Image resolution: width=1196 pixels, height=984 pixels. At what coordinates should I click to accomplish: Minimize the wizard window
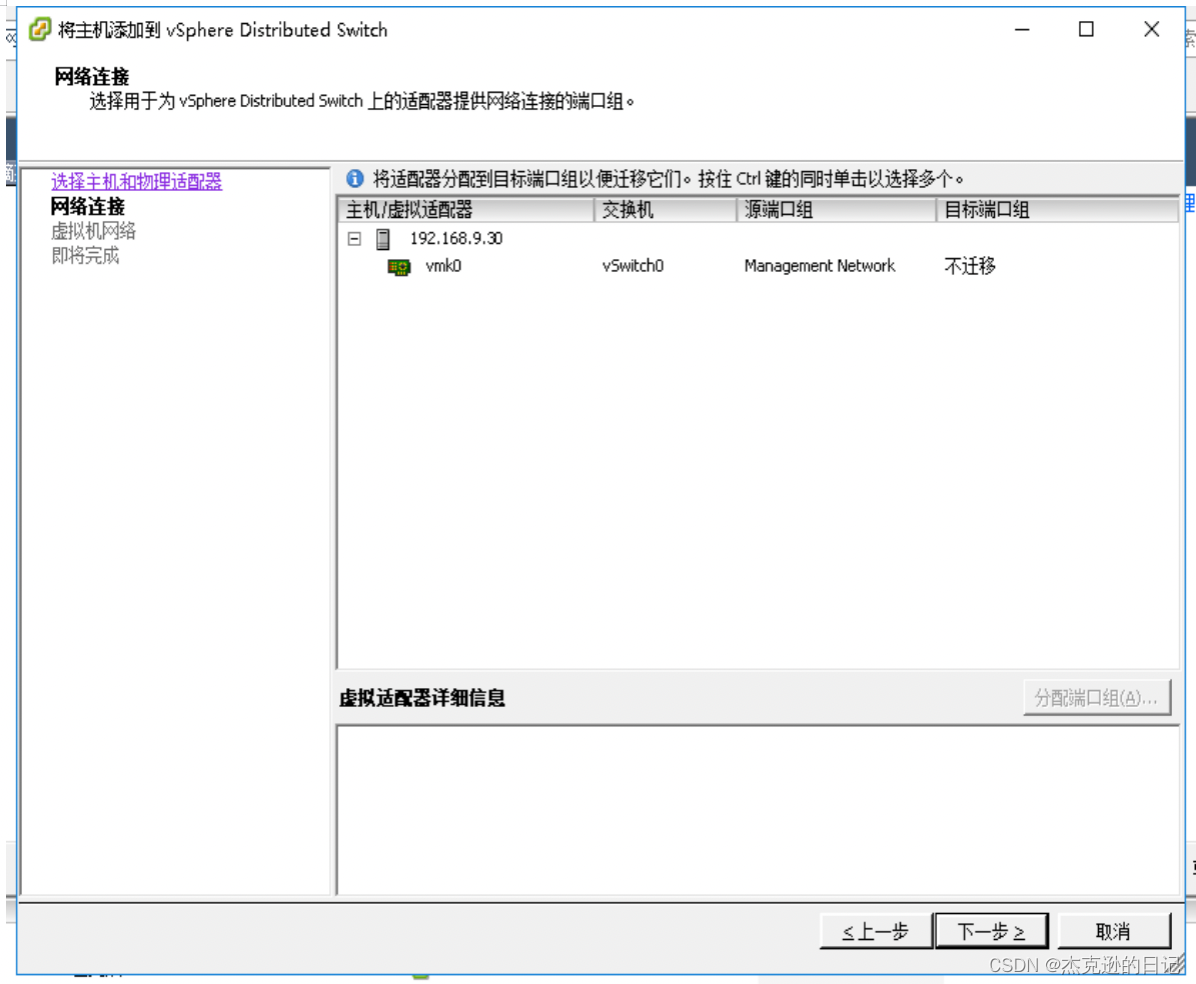(x=1022, y=30)
